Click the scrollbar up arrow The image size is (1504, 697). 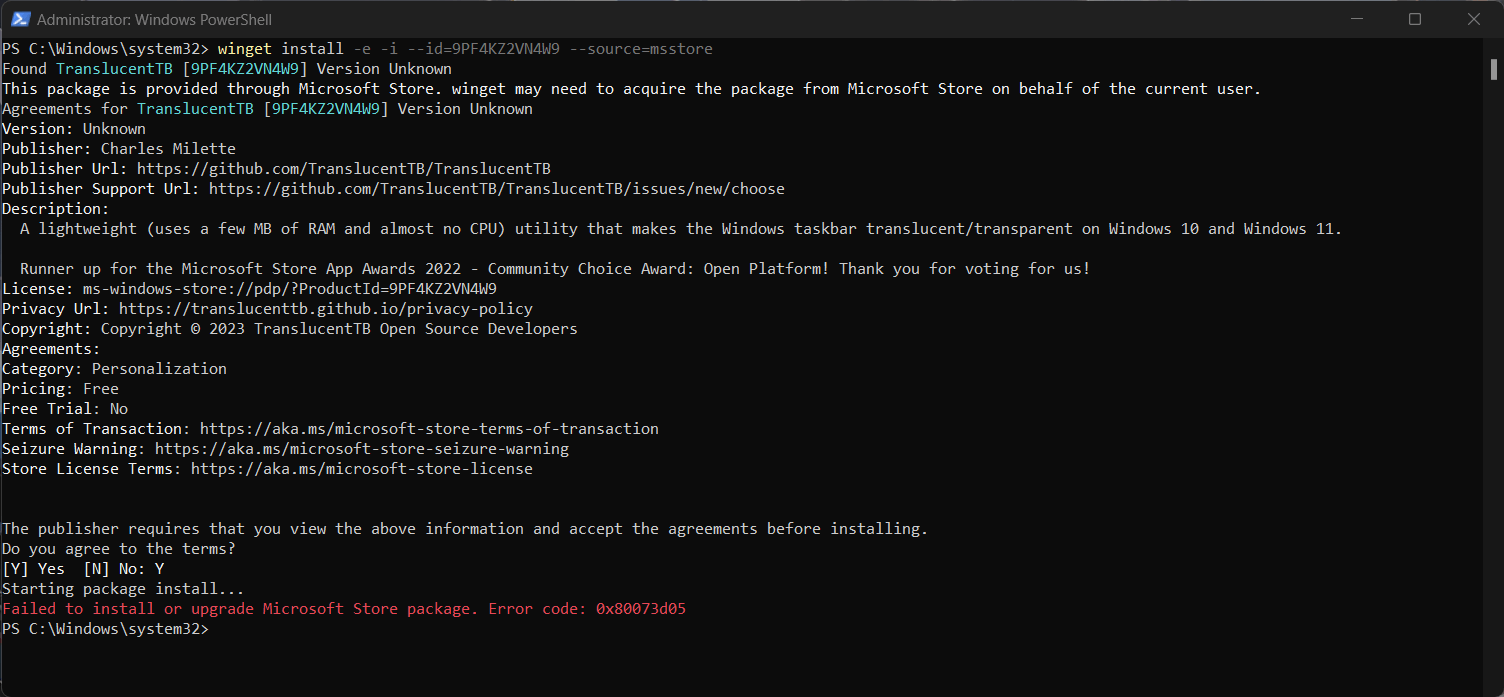pos(1494,47)
